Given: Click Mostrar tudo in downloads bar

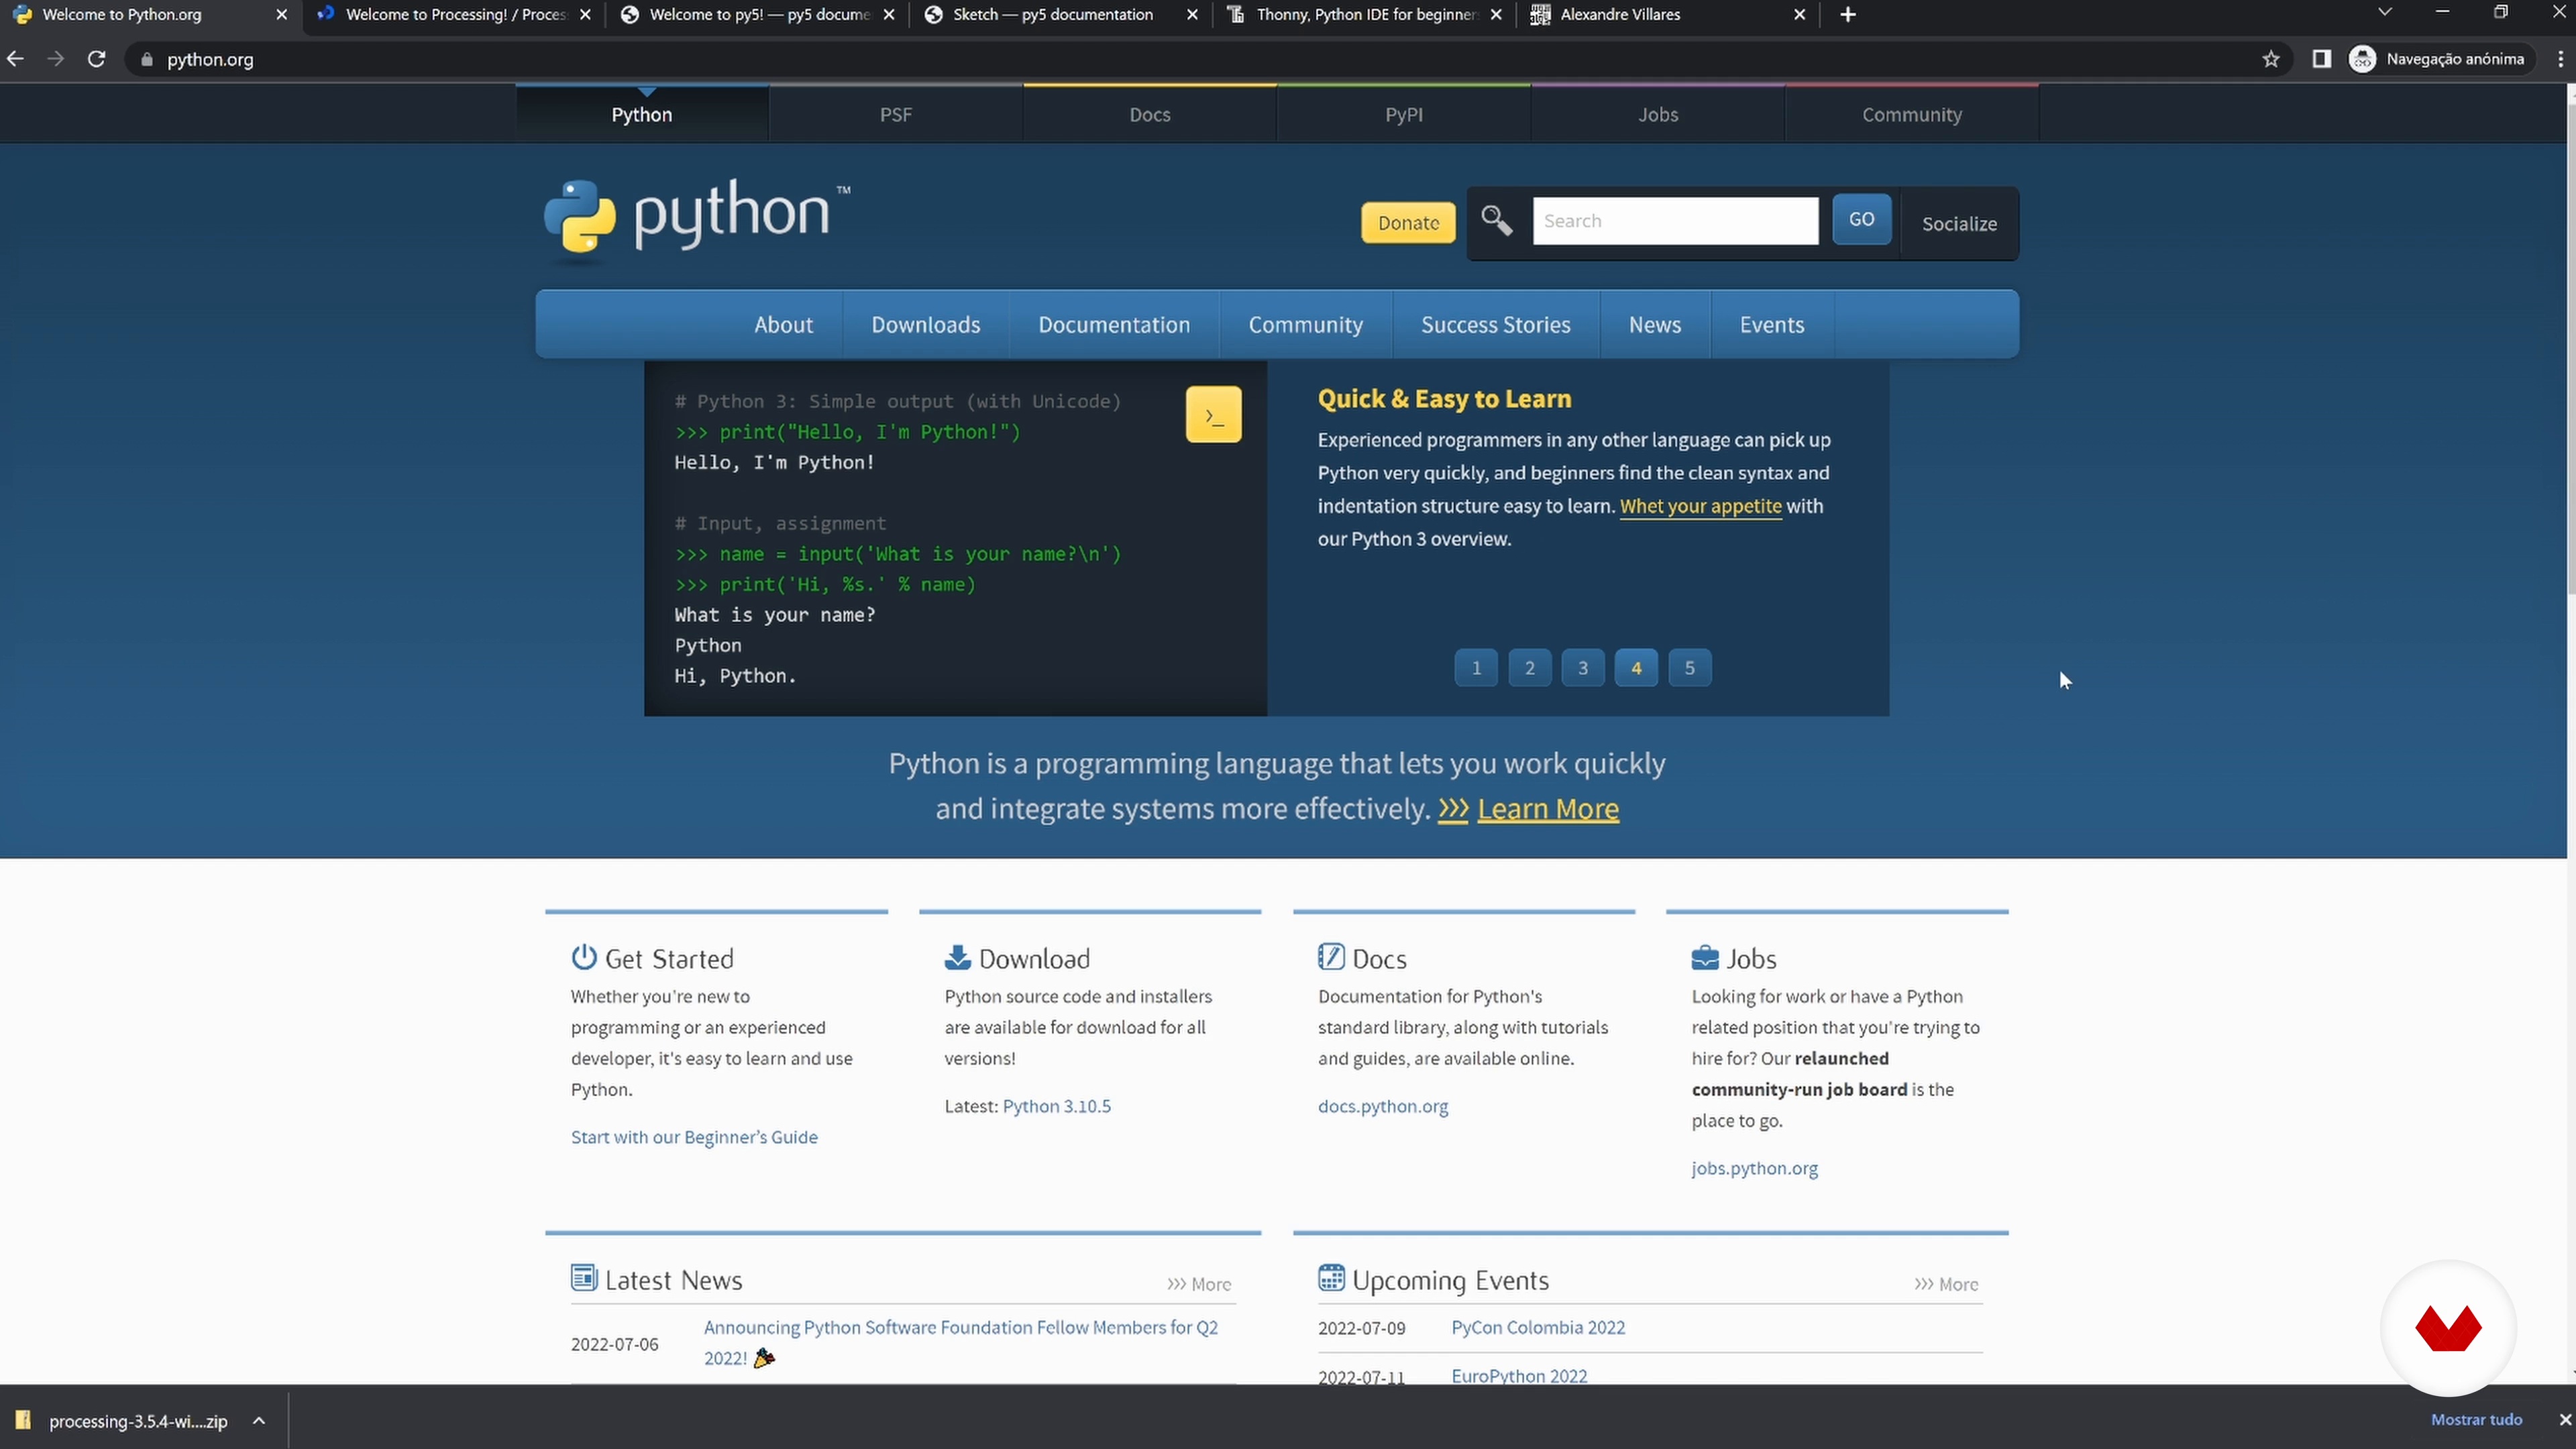Looking at the screenshot, I should tap(2476, 1420).
